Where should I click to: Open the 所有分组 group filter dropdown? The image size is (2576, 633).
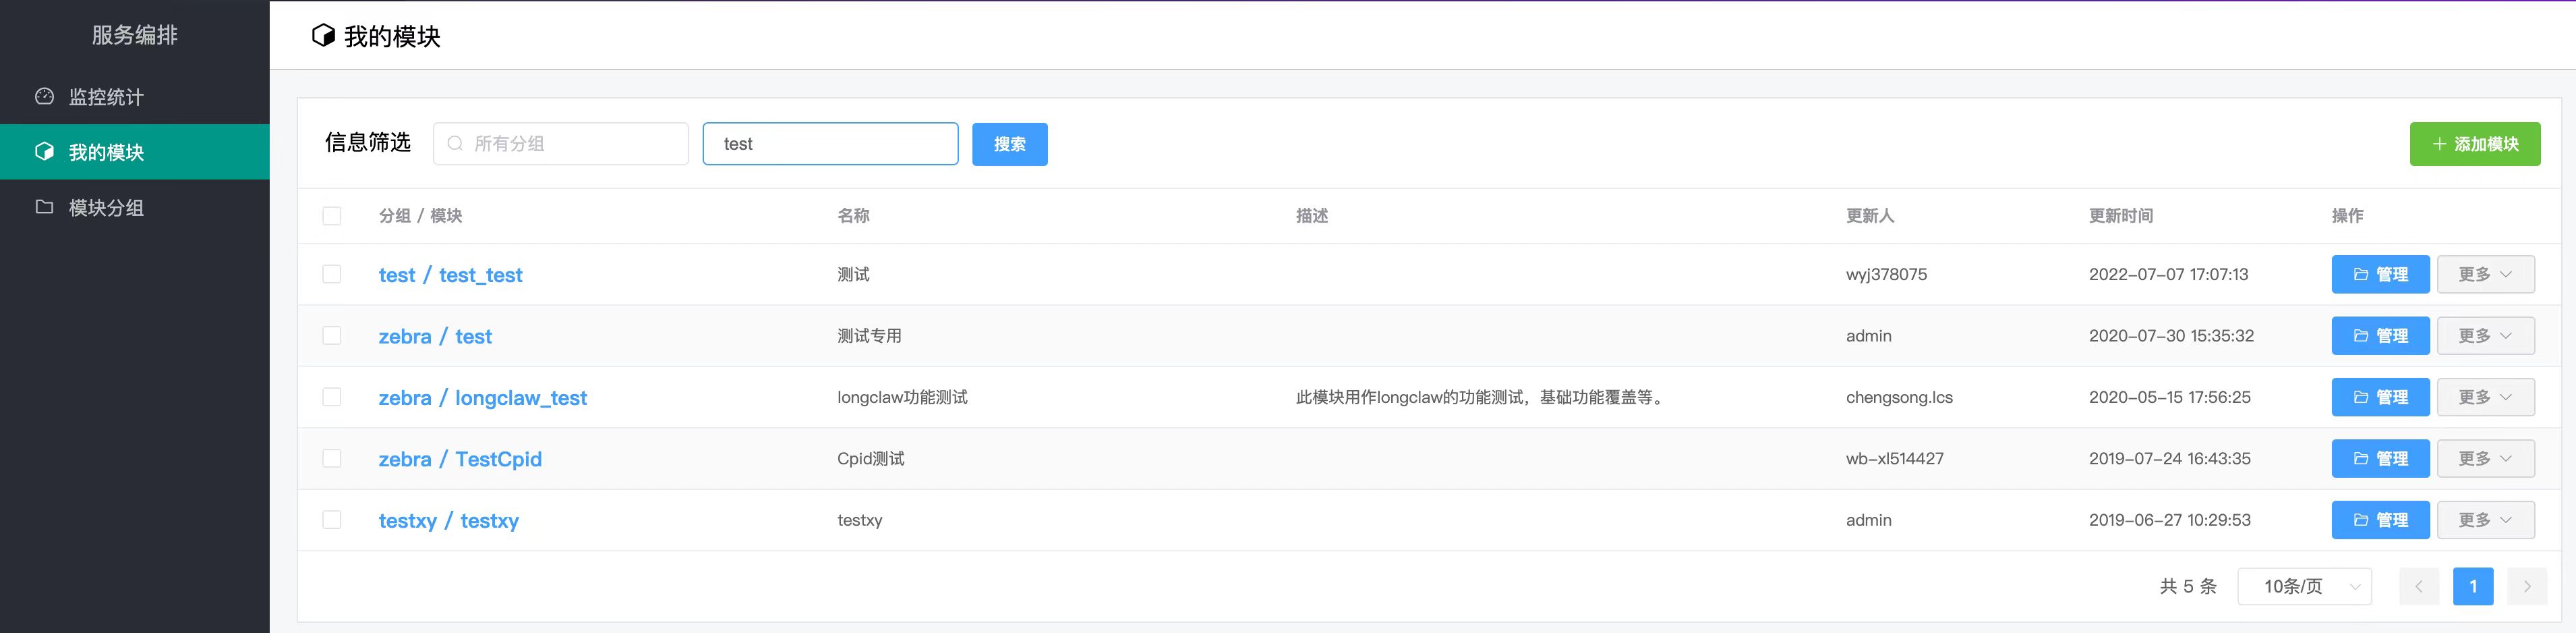click(561, 144)
